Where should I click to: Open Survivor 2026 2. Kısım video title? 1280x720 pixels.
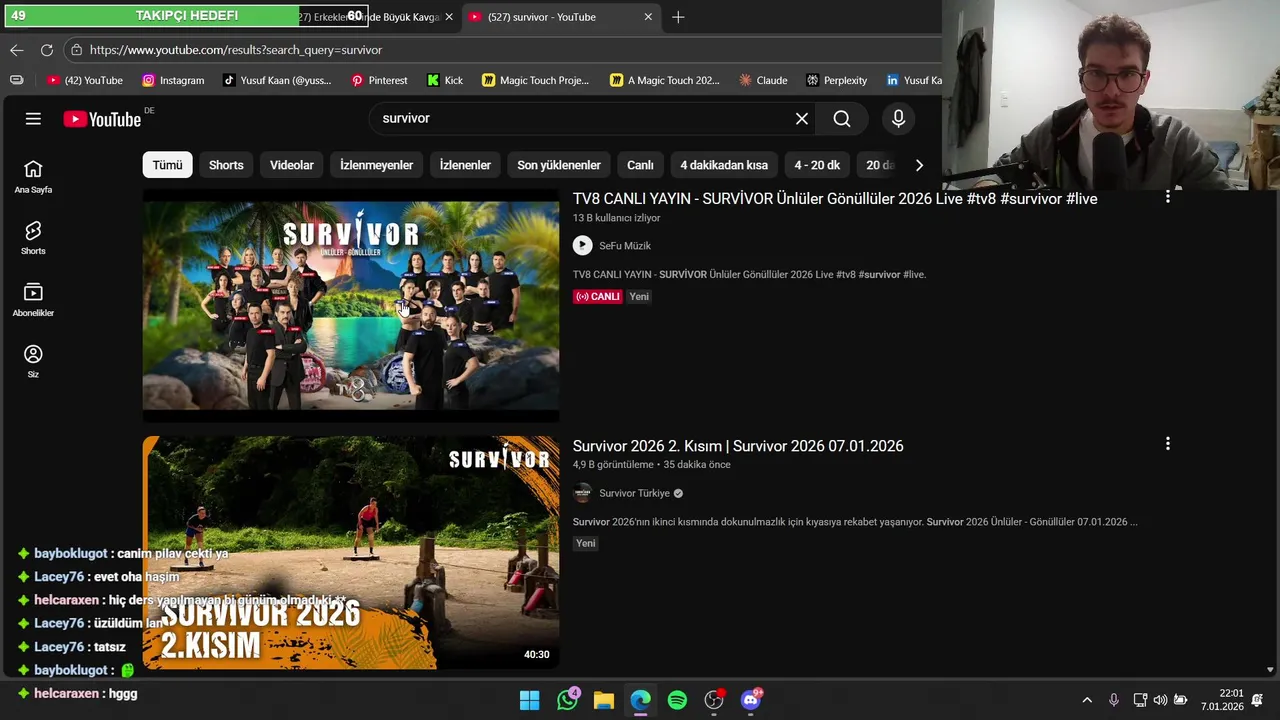pyautogui.click(x=738, y=446)
